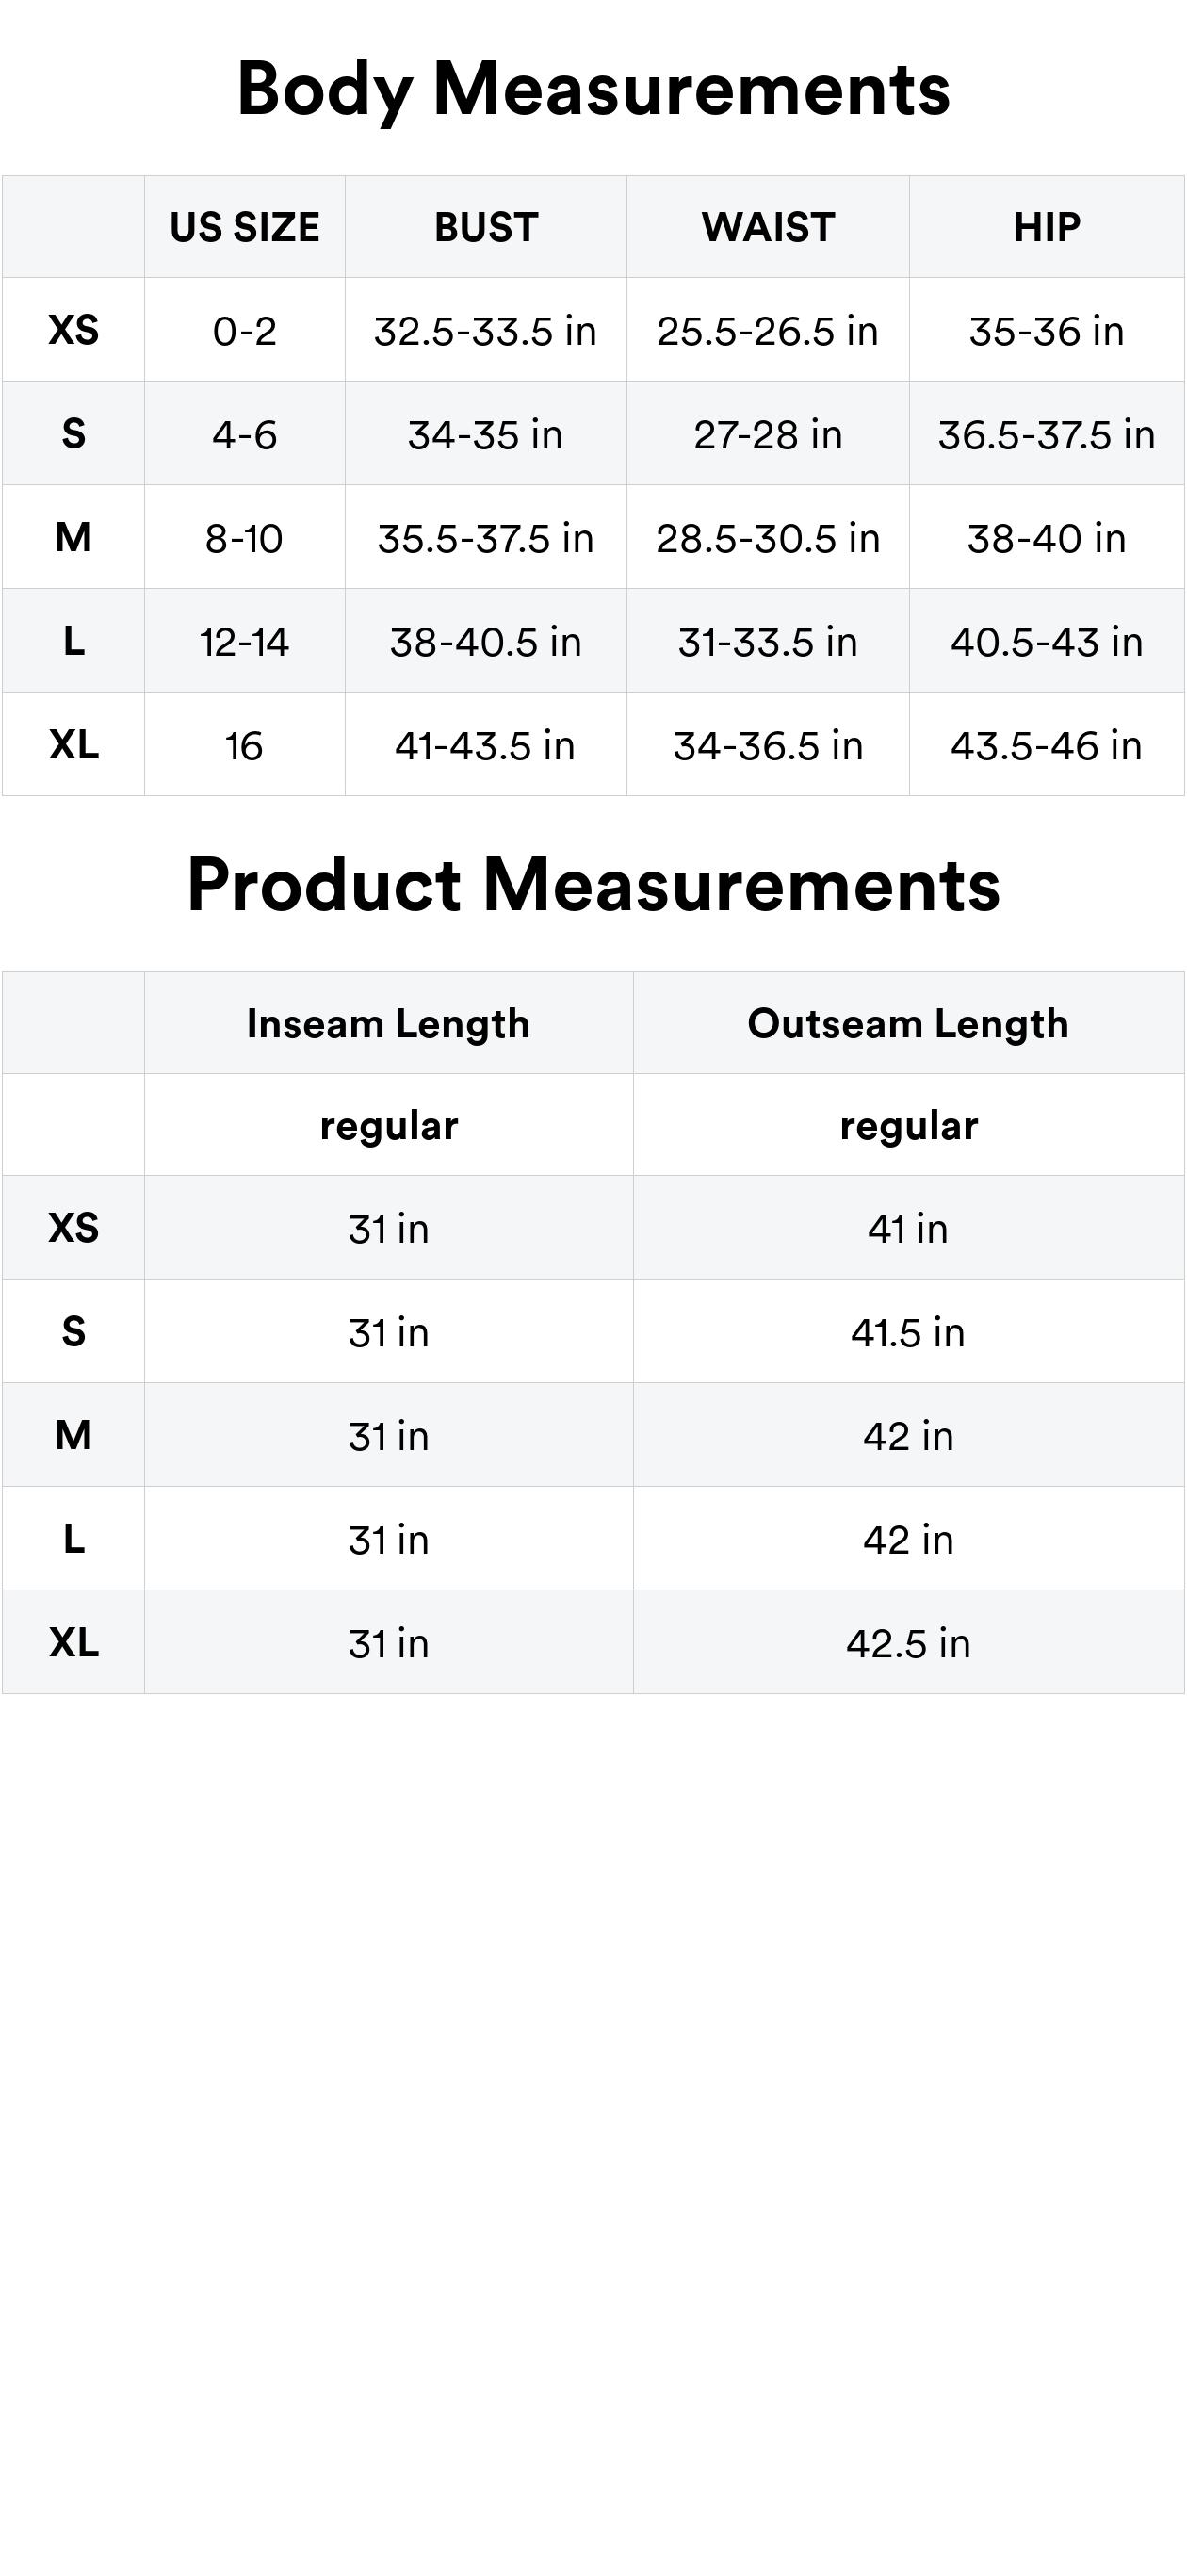Image resolution: width=1187 pixels, height=2576 pixels.
Task: Click the US size 16 cell
Action: [245, 746]
